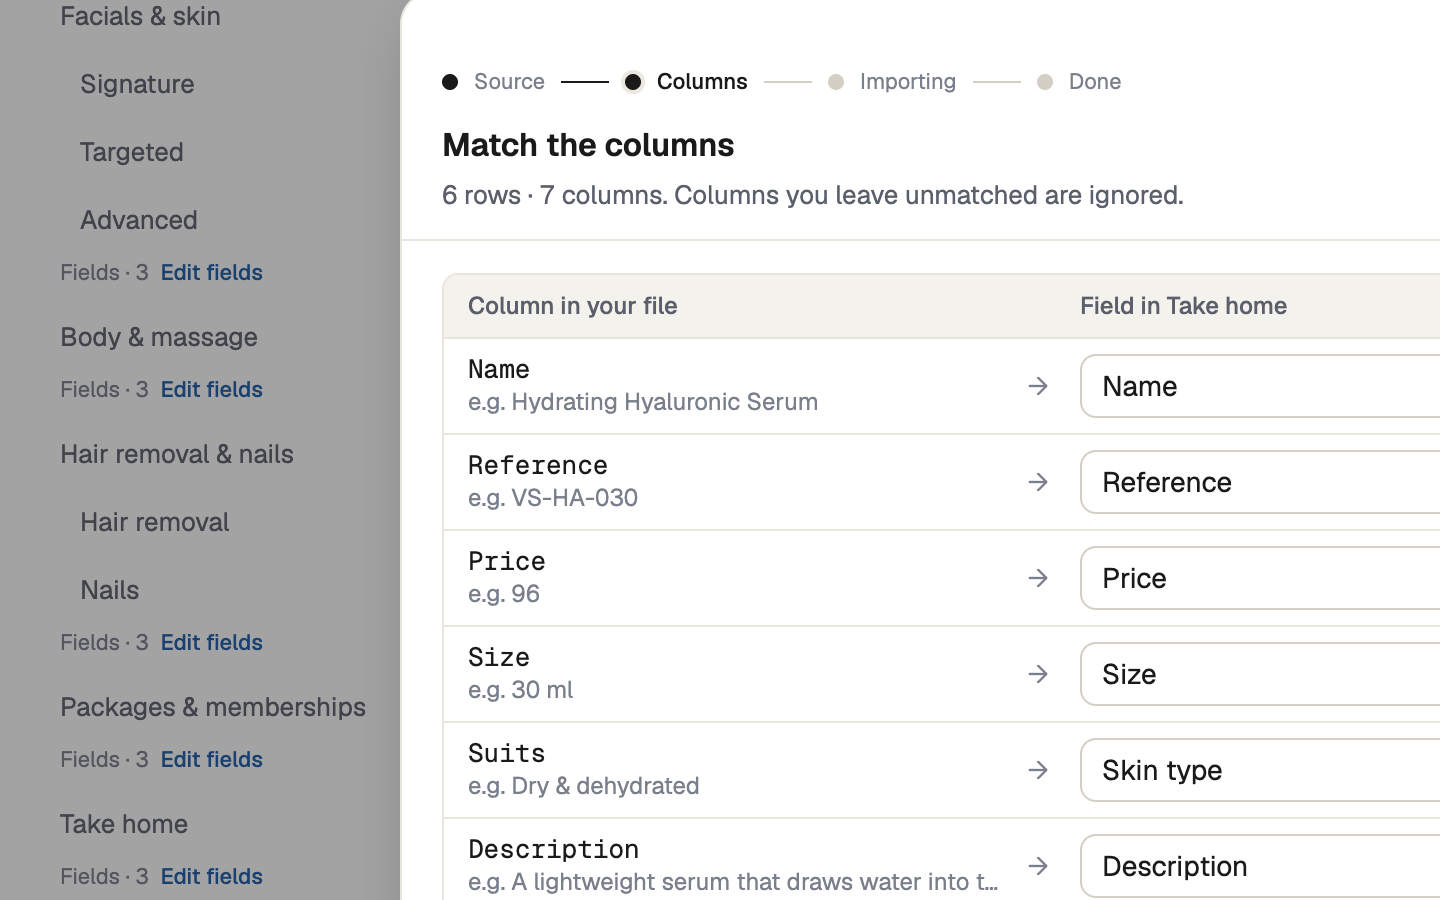
Task: Click the arrow icon in the Size row
Action: [1038, 674]
